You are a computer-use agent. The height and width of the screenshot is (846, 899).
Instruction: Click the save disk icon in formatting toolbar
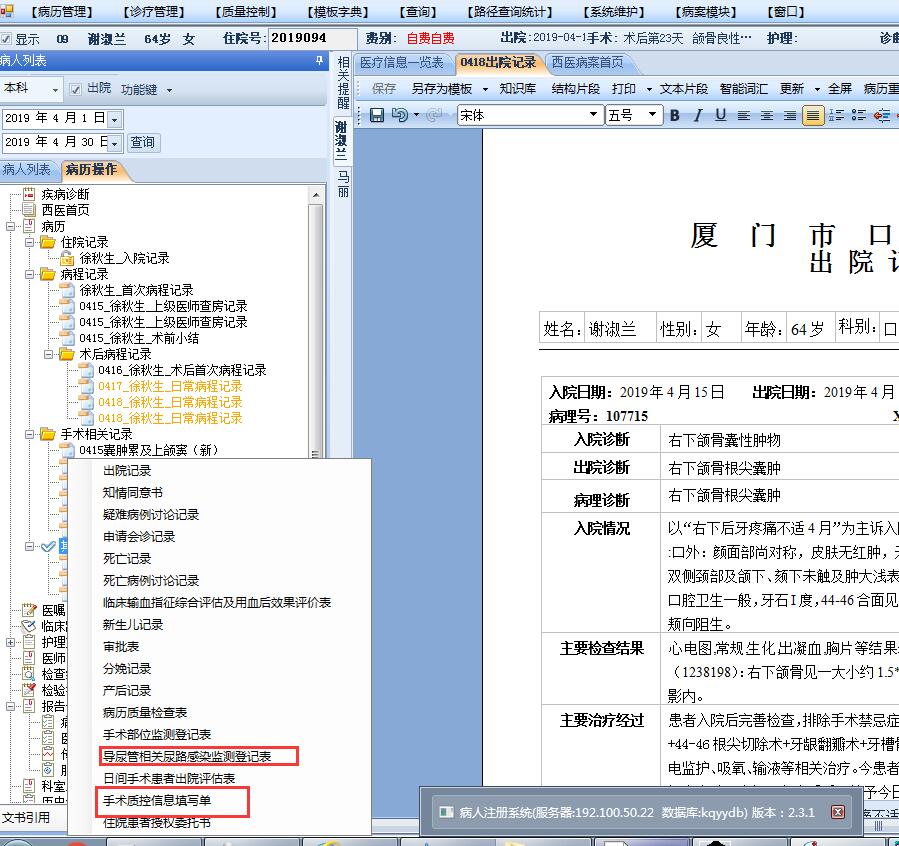377,115
